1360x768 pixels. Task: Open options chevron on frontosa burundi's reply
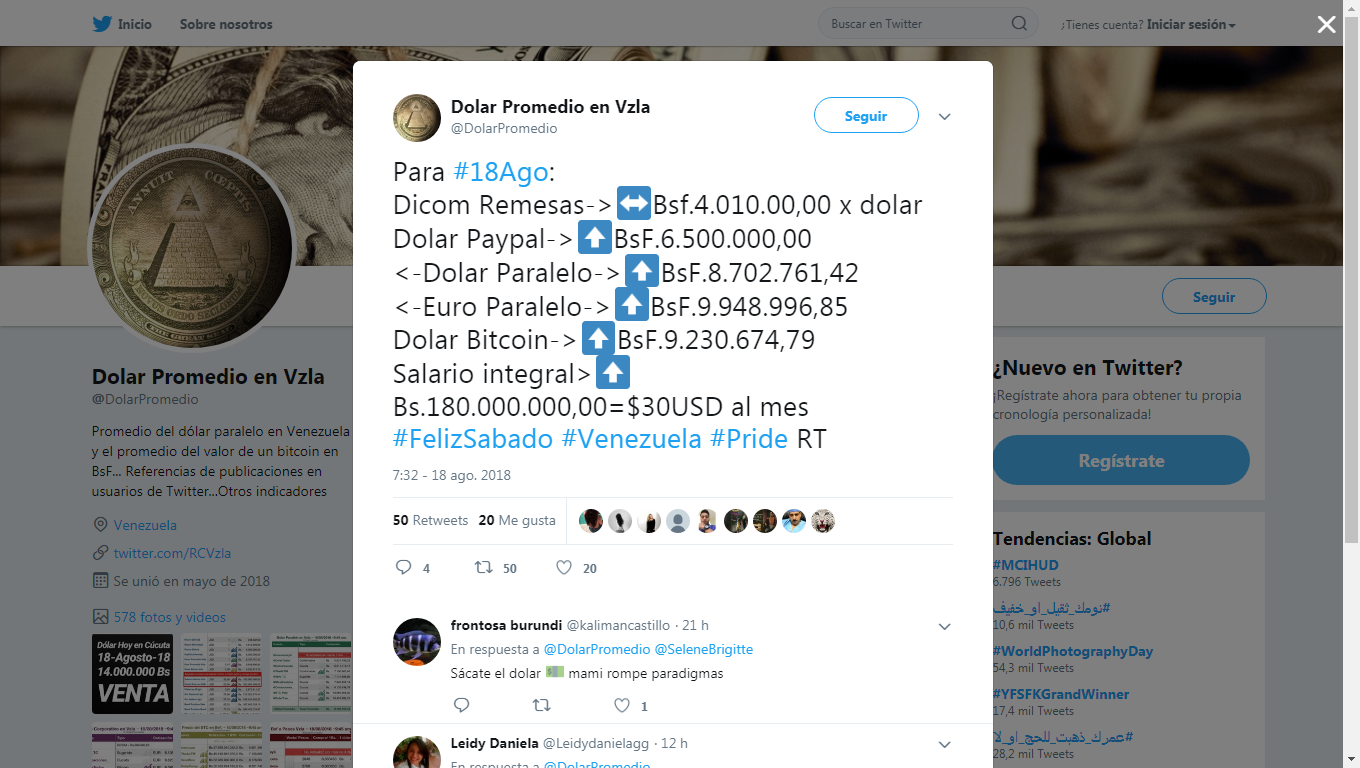(944, 627)
